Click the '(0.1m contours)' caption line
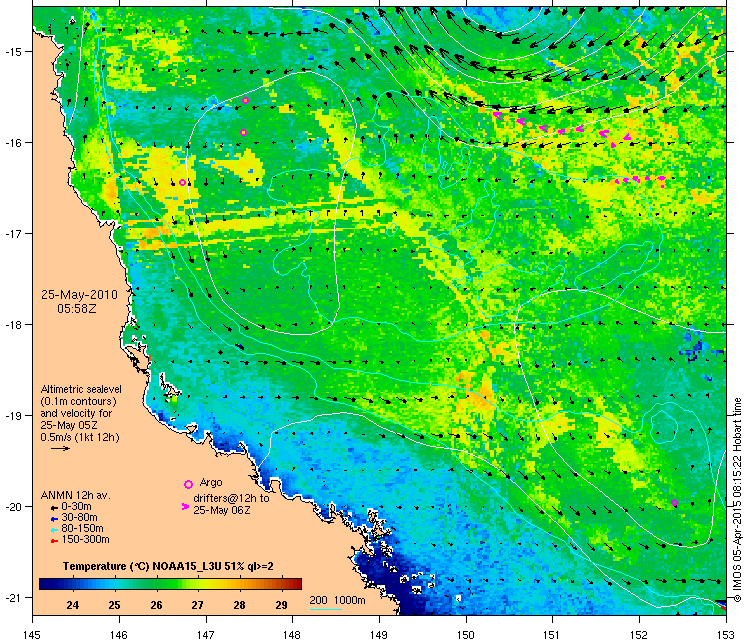This screenshot has height=640, width=750. click(x=78, y=401)
